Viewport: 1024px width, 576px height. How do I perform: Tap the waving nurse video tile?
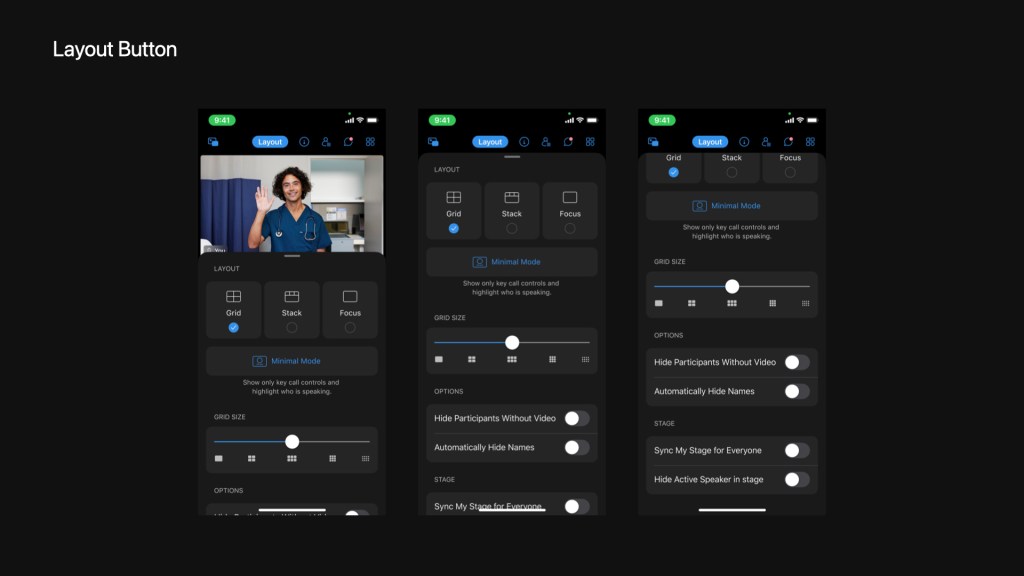(x=292, y=203)
